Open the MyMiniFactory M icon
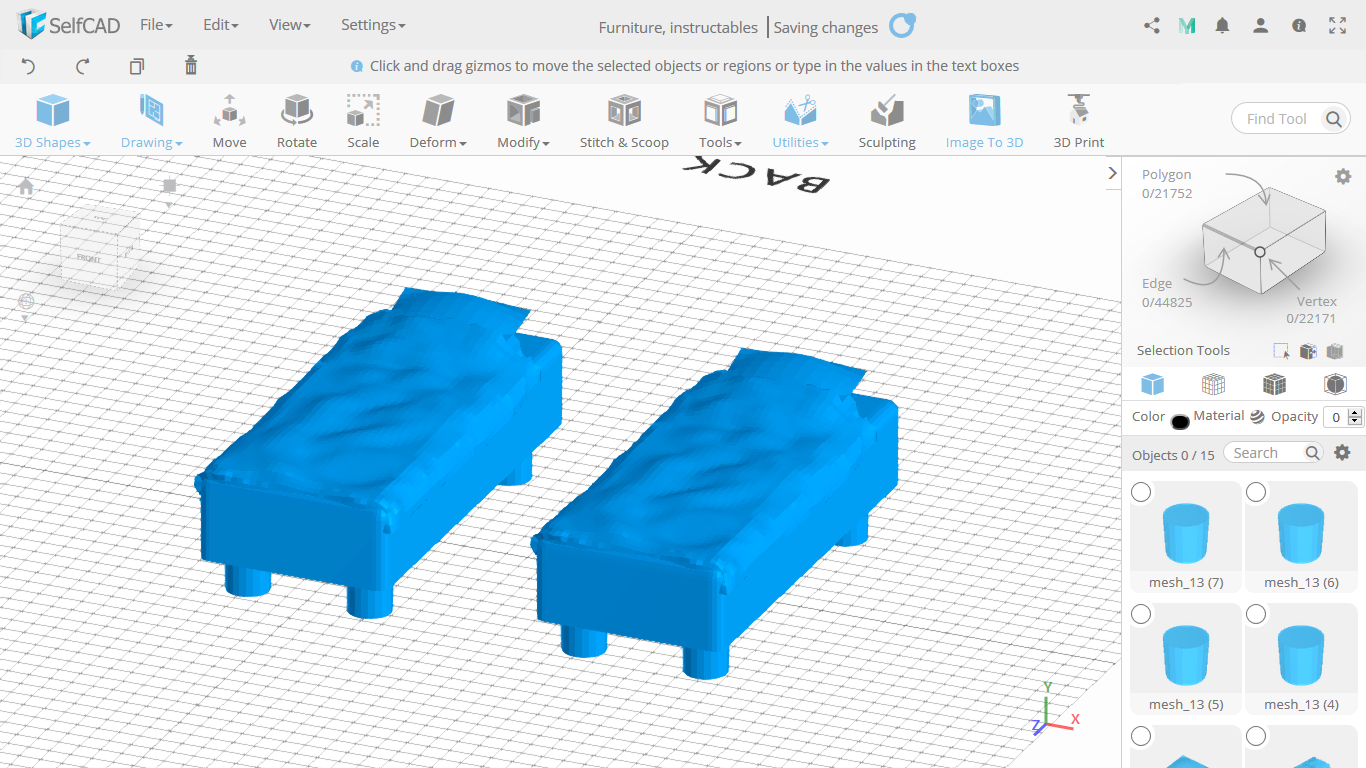 click(1187, 26)
